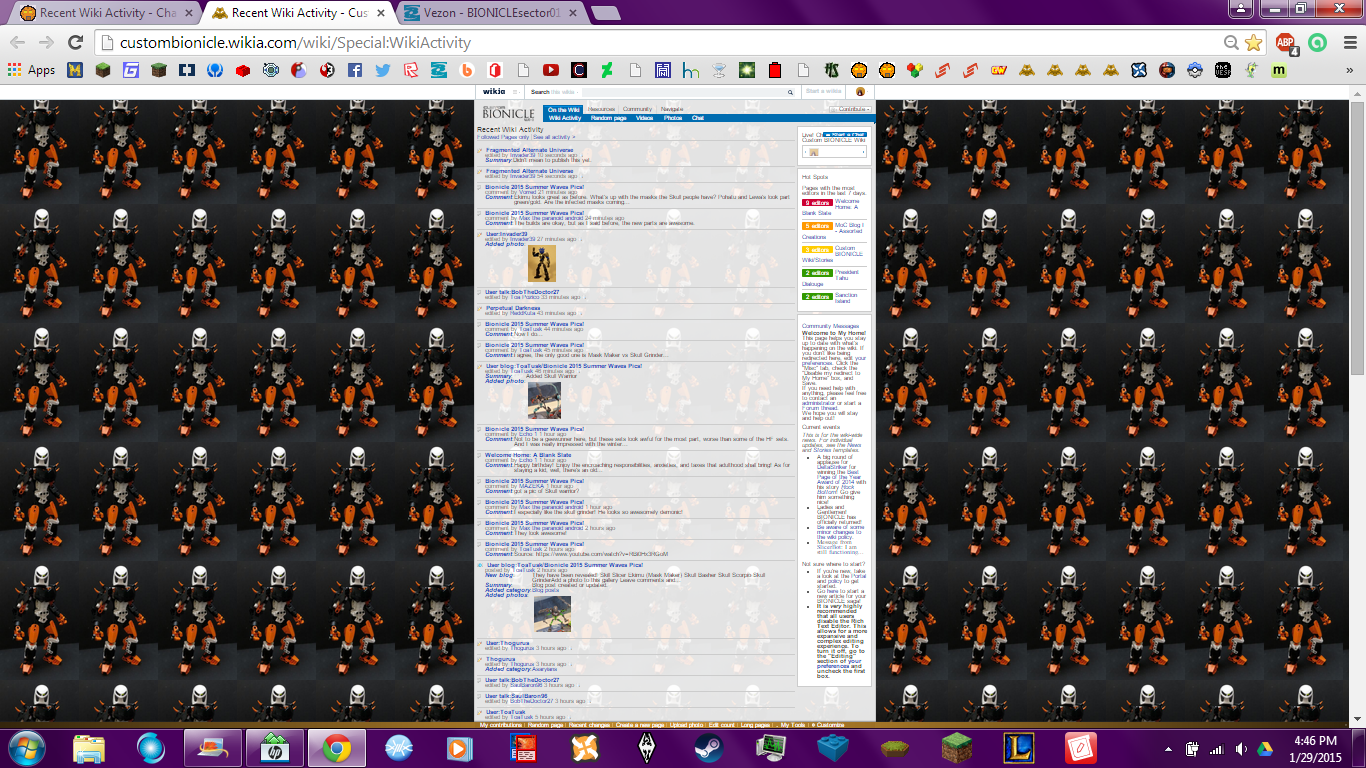Click Create a new page in bottom toolbar
Screen dimensions: 1366x768
640,725
